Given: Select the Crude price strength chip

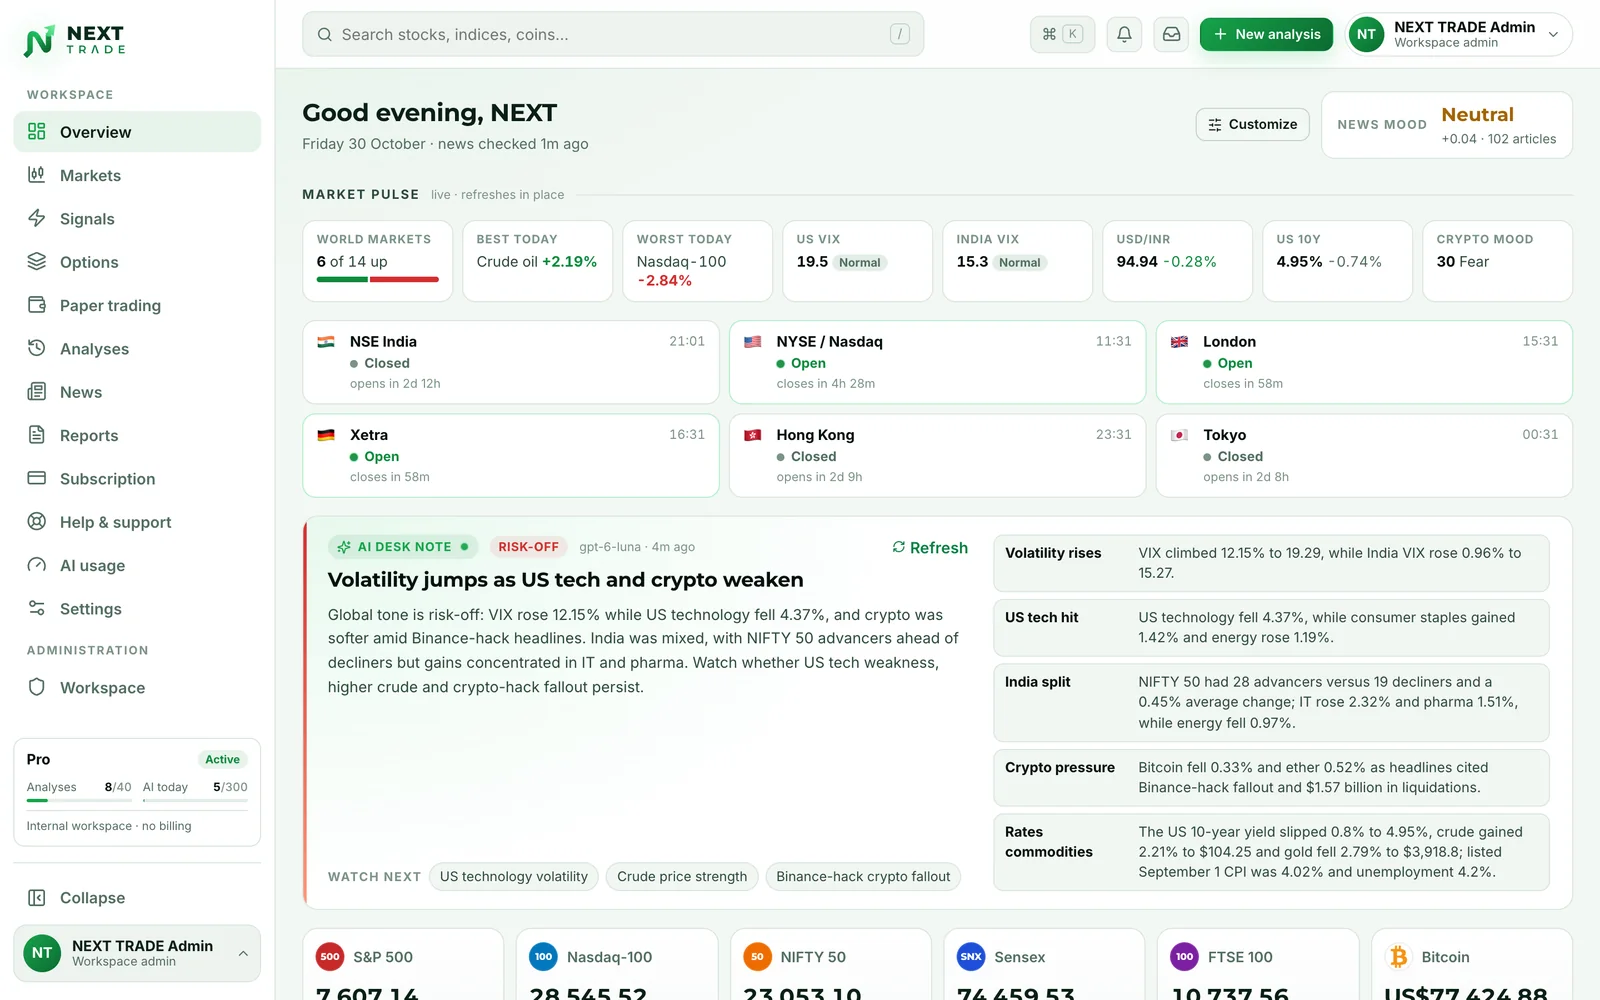Looking at the screenshot, I should (x=682, y=877).
